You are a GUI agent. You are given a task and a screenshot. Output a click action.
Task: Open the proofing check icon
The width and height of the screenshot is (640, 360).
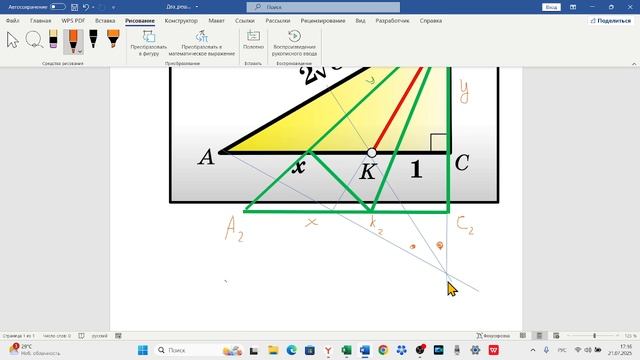tap(81, 336)
